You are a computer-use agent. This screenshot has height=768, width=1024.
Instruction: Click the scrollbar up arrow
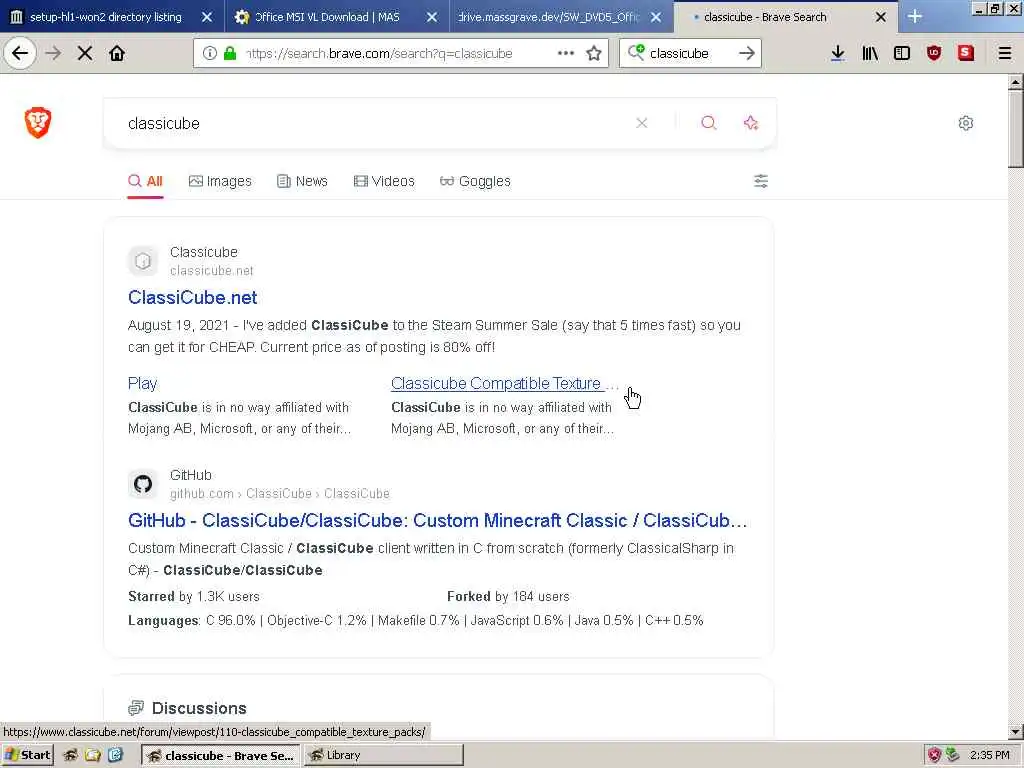click(x=1015, y=82)
